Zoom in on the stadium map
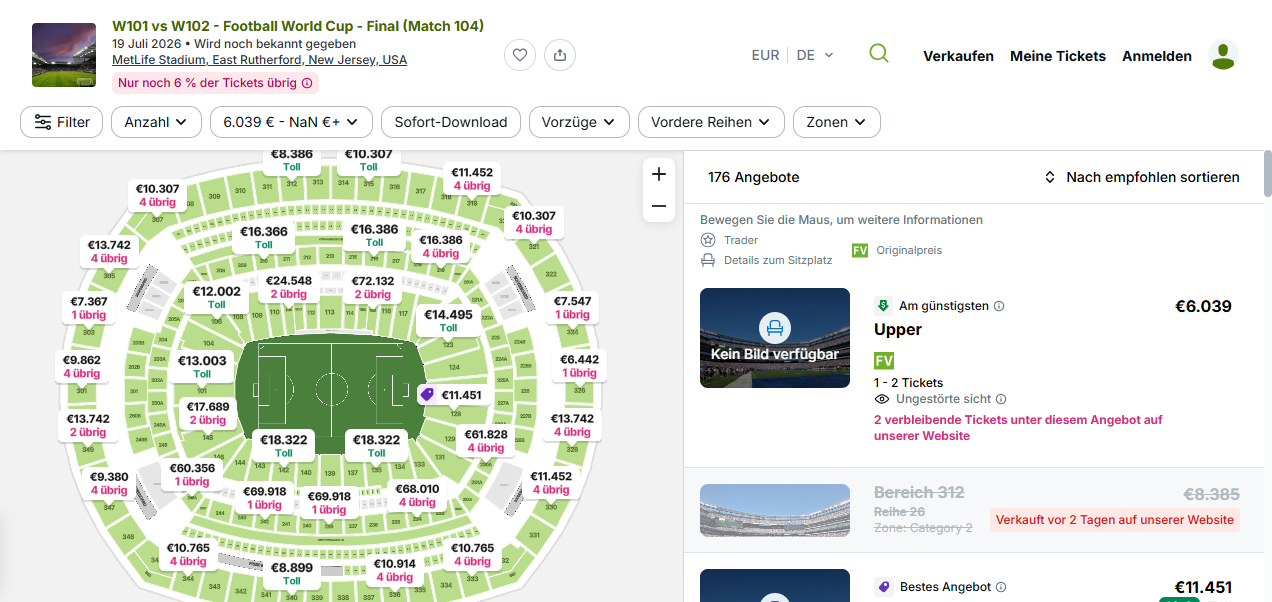This screenshot has height=602, width=1272. click(659, 174)
